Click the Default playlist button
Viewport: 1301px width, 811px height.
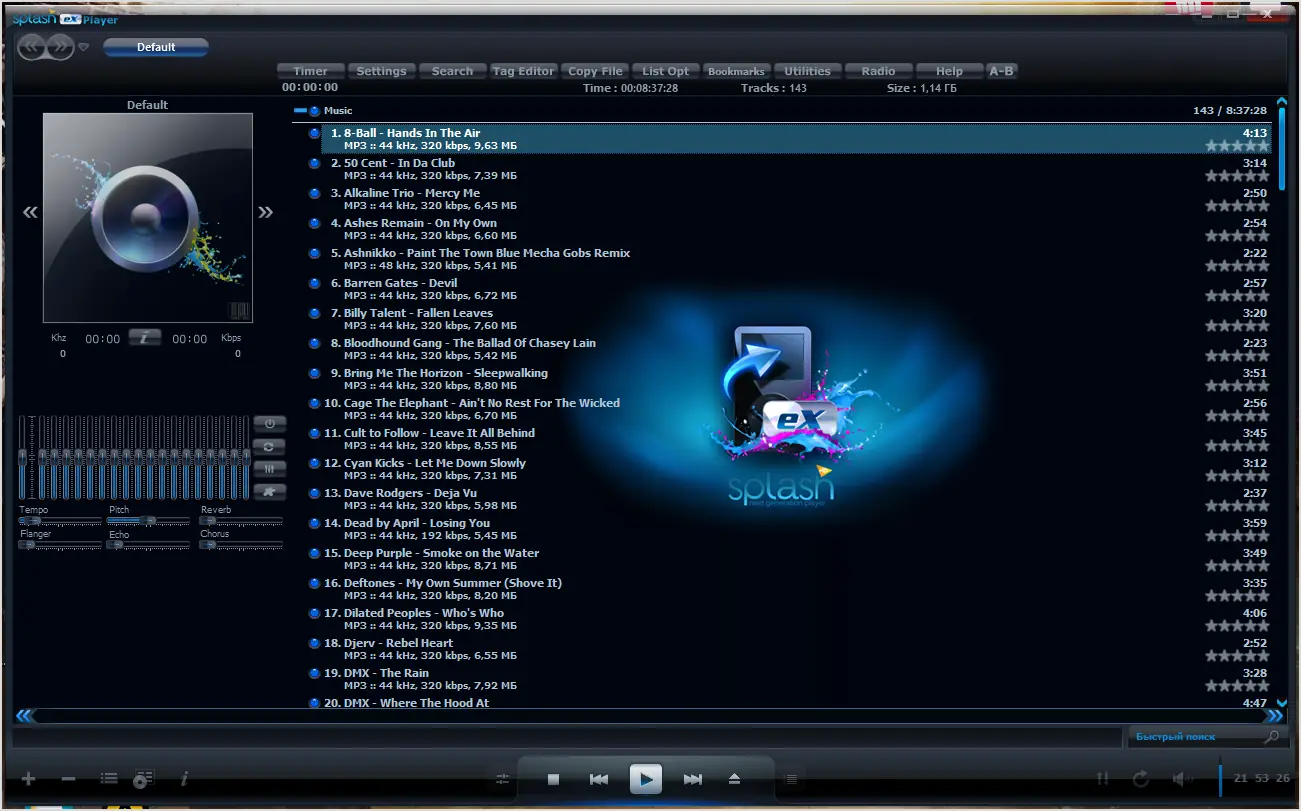click(156, 47)
